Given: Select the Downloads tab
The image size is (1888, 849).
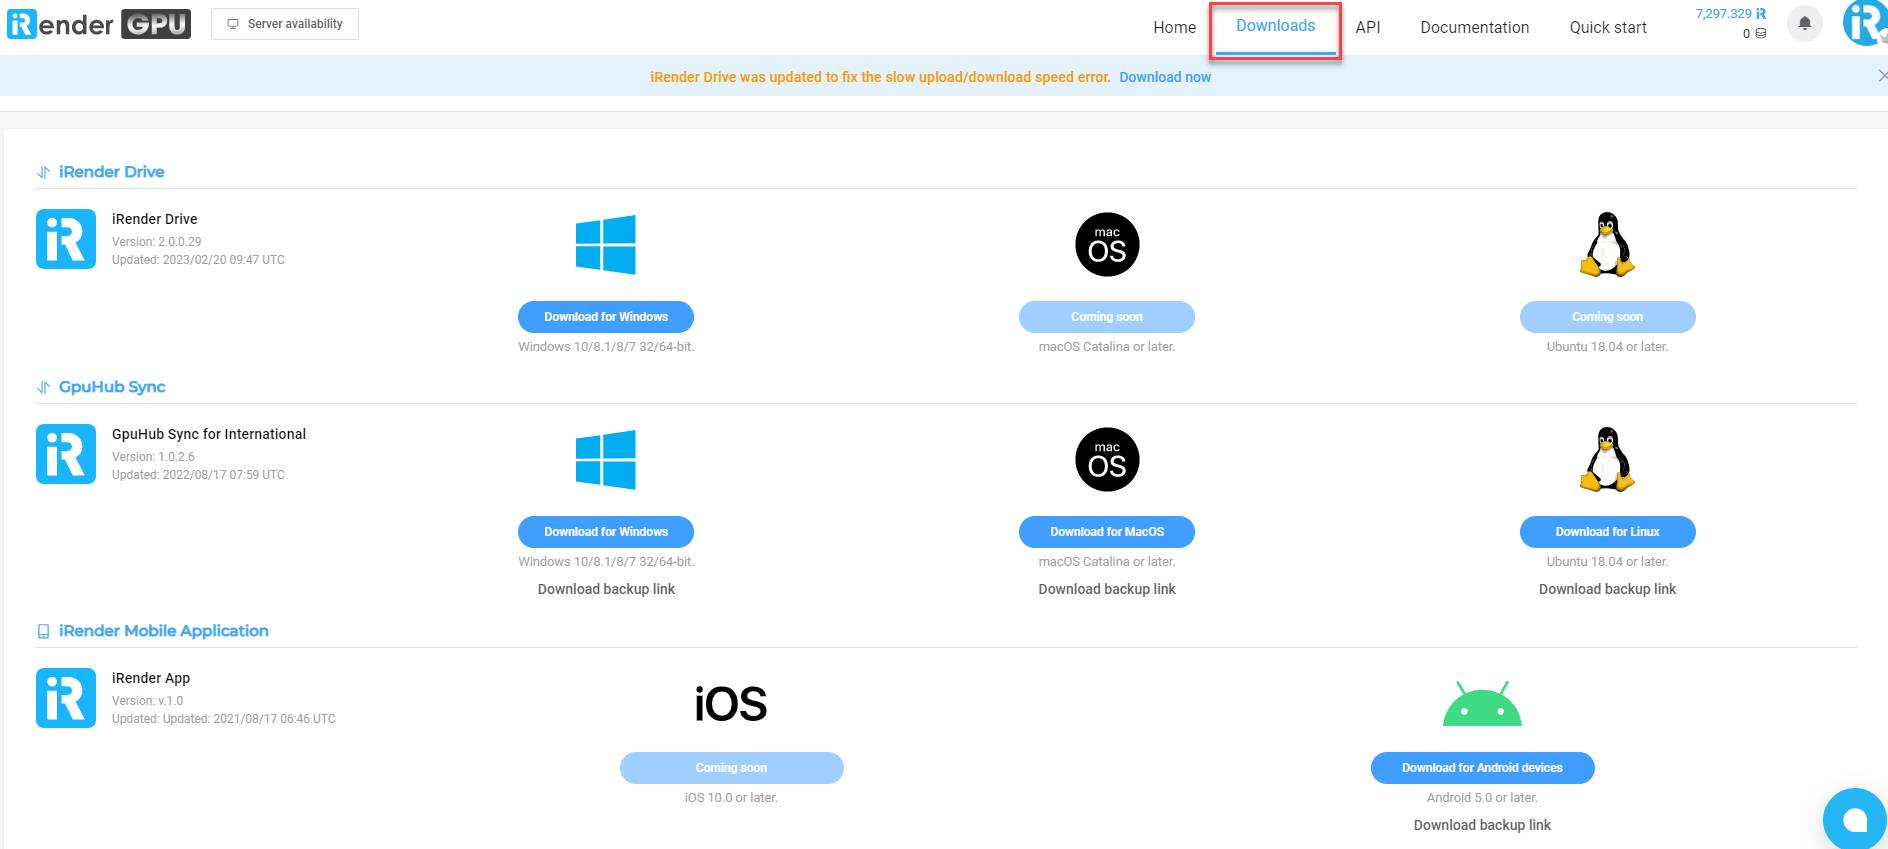Looking at the screenshot, I should (1275, 26).
